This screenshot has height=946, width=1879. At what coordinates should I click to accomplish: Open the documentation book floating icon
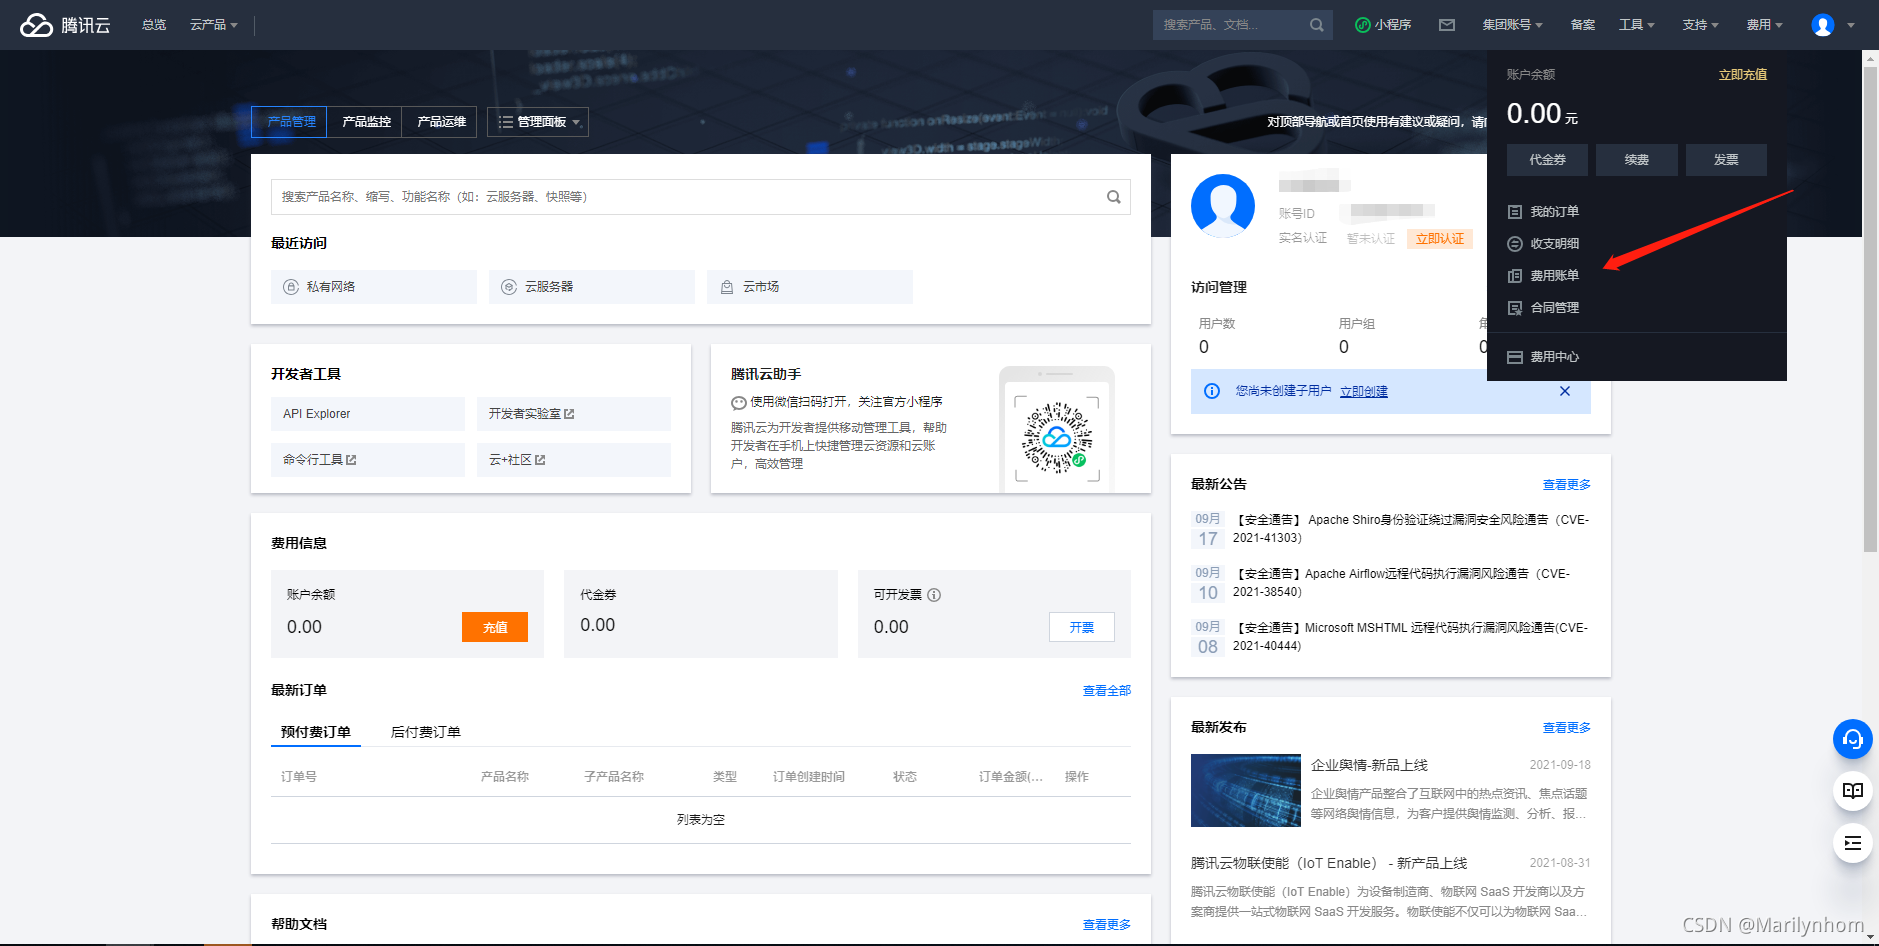coord(1853,791)
